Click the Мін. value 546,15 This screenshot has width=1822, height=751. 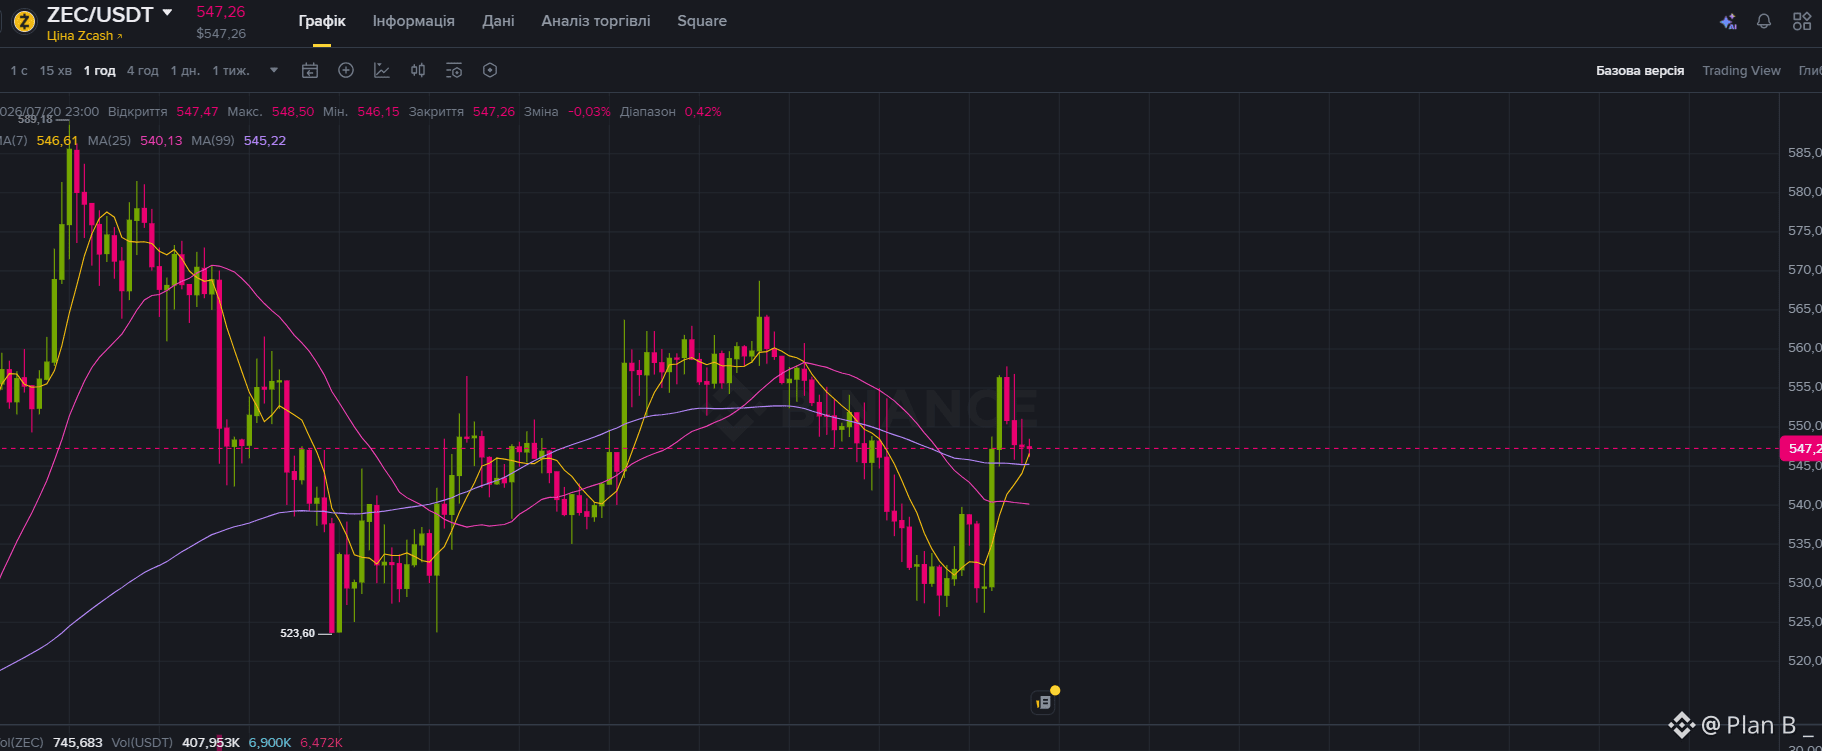(x=378, y=112)
